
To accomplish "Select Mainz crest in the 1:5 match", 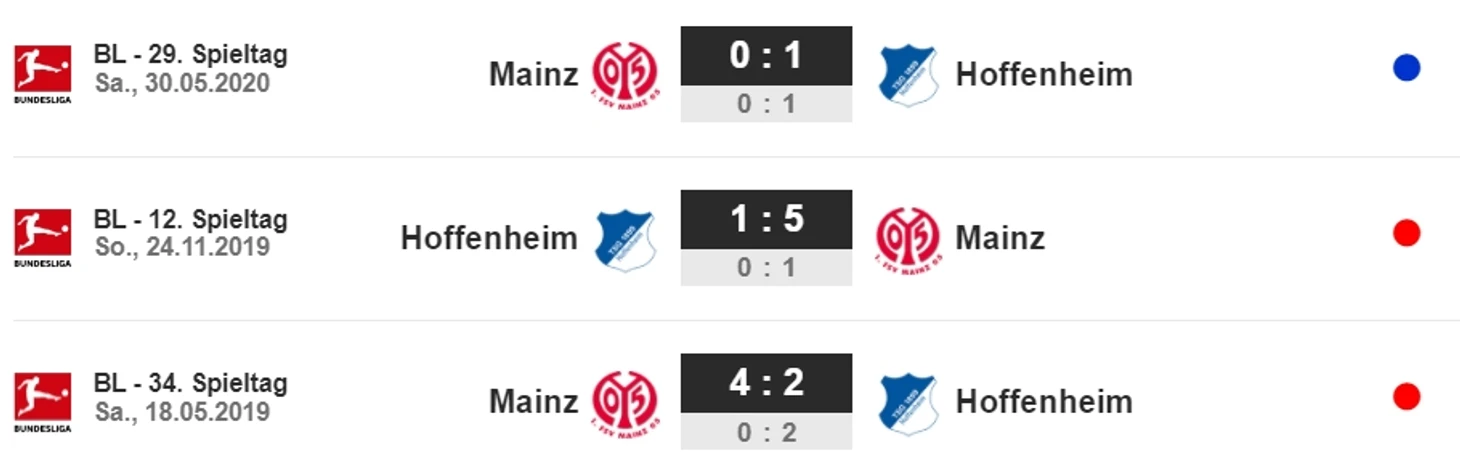I will coord(908,240).
